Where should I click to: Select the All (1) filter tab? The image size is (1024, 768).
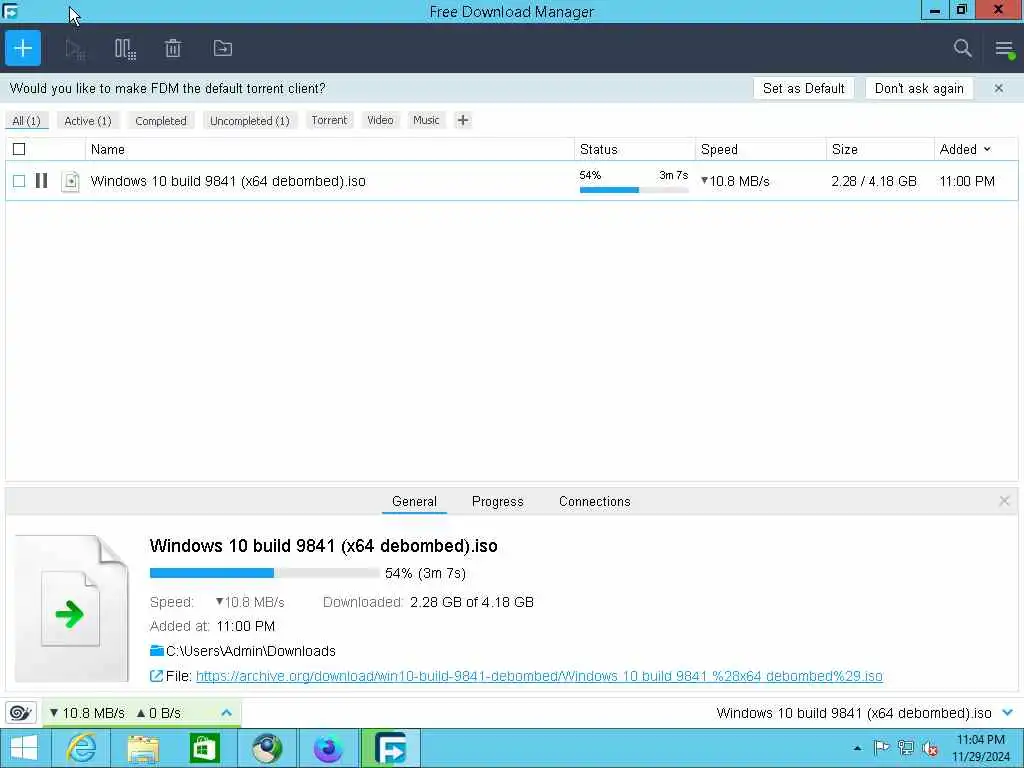point(26,121)
